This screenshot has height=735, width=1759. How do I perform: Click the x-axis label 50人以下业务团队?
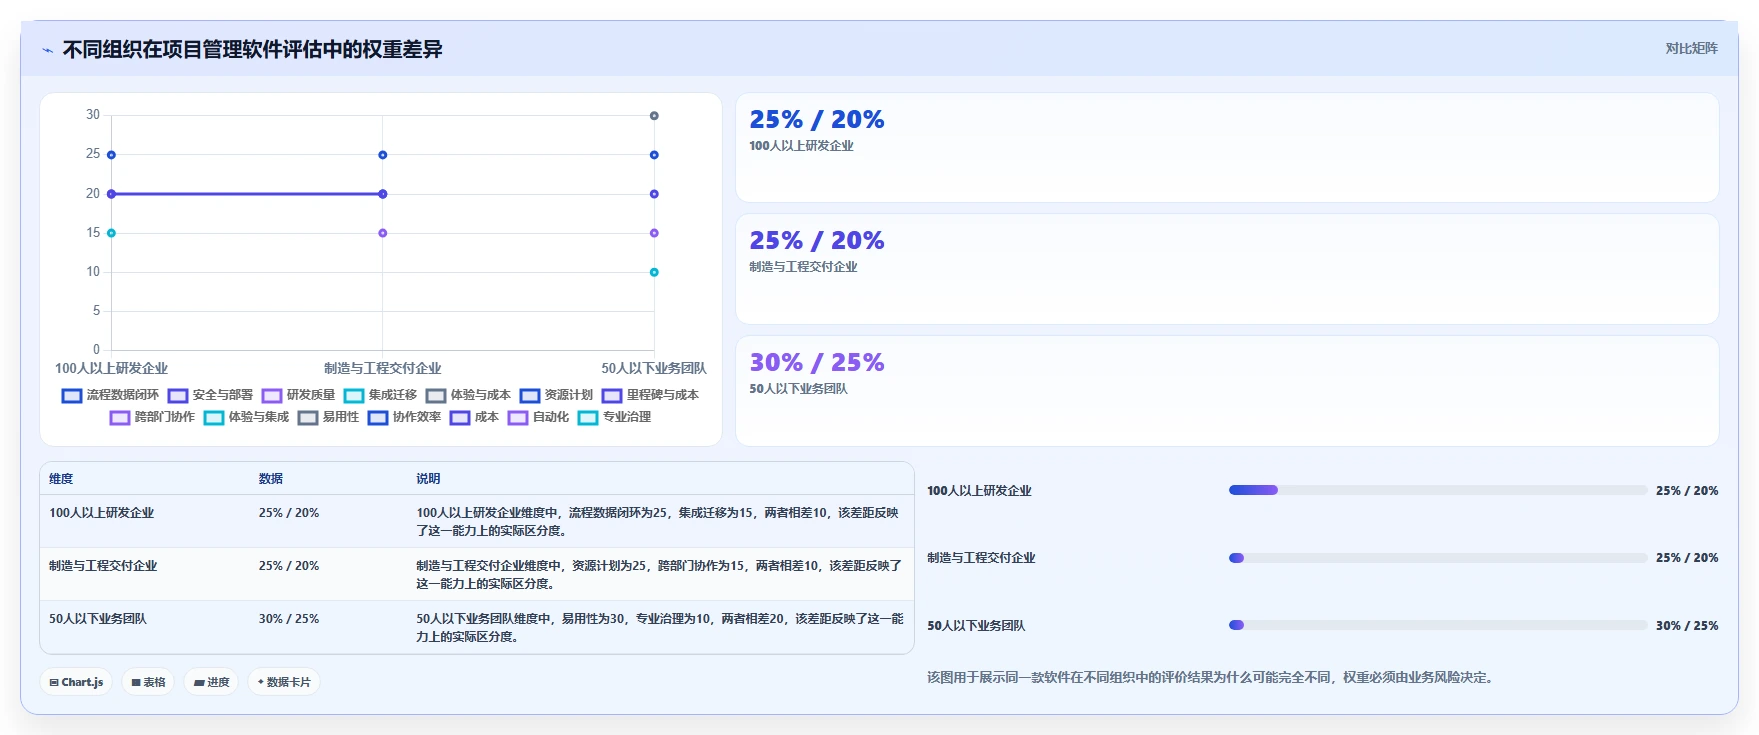pyautogui.click(x=654, y=369)
